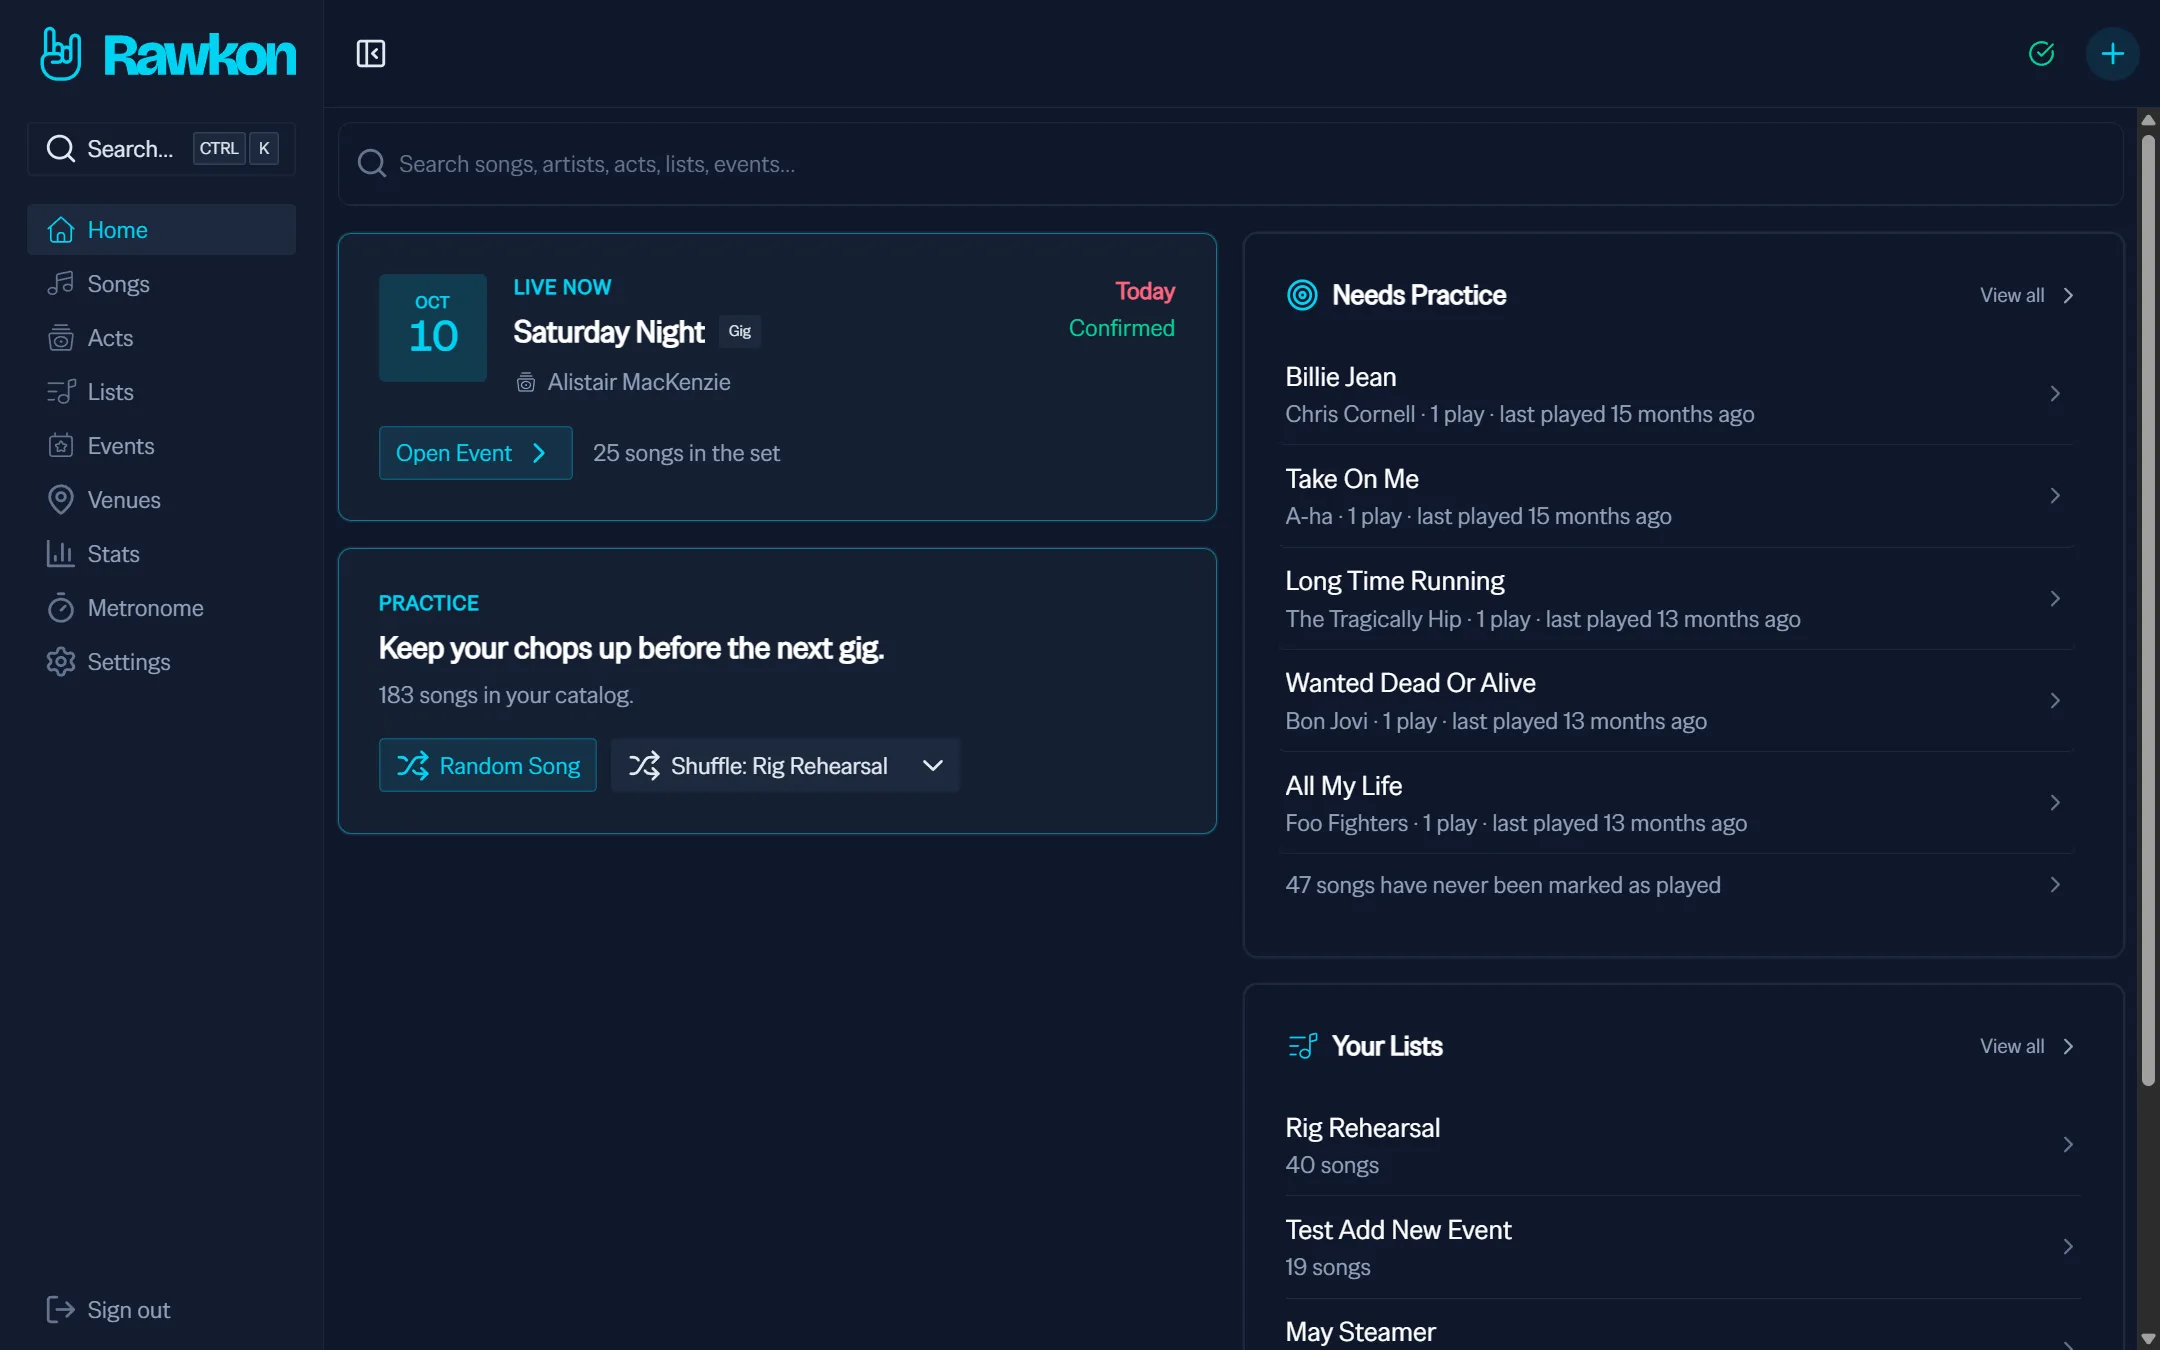Open the Events section

161,446
